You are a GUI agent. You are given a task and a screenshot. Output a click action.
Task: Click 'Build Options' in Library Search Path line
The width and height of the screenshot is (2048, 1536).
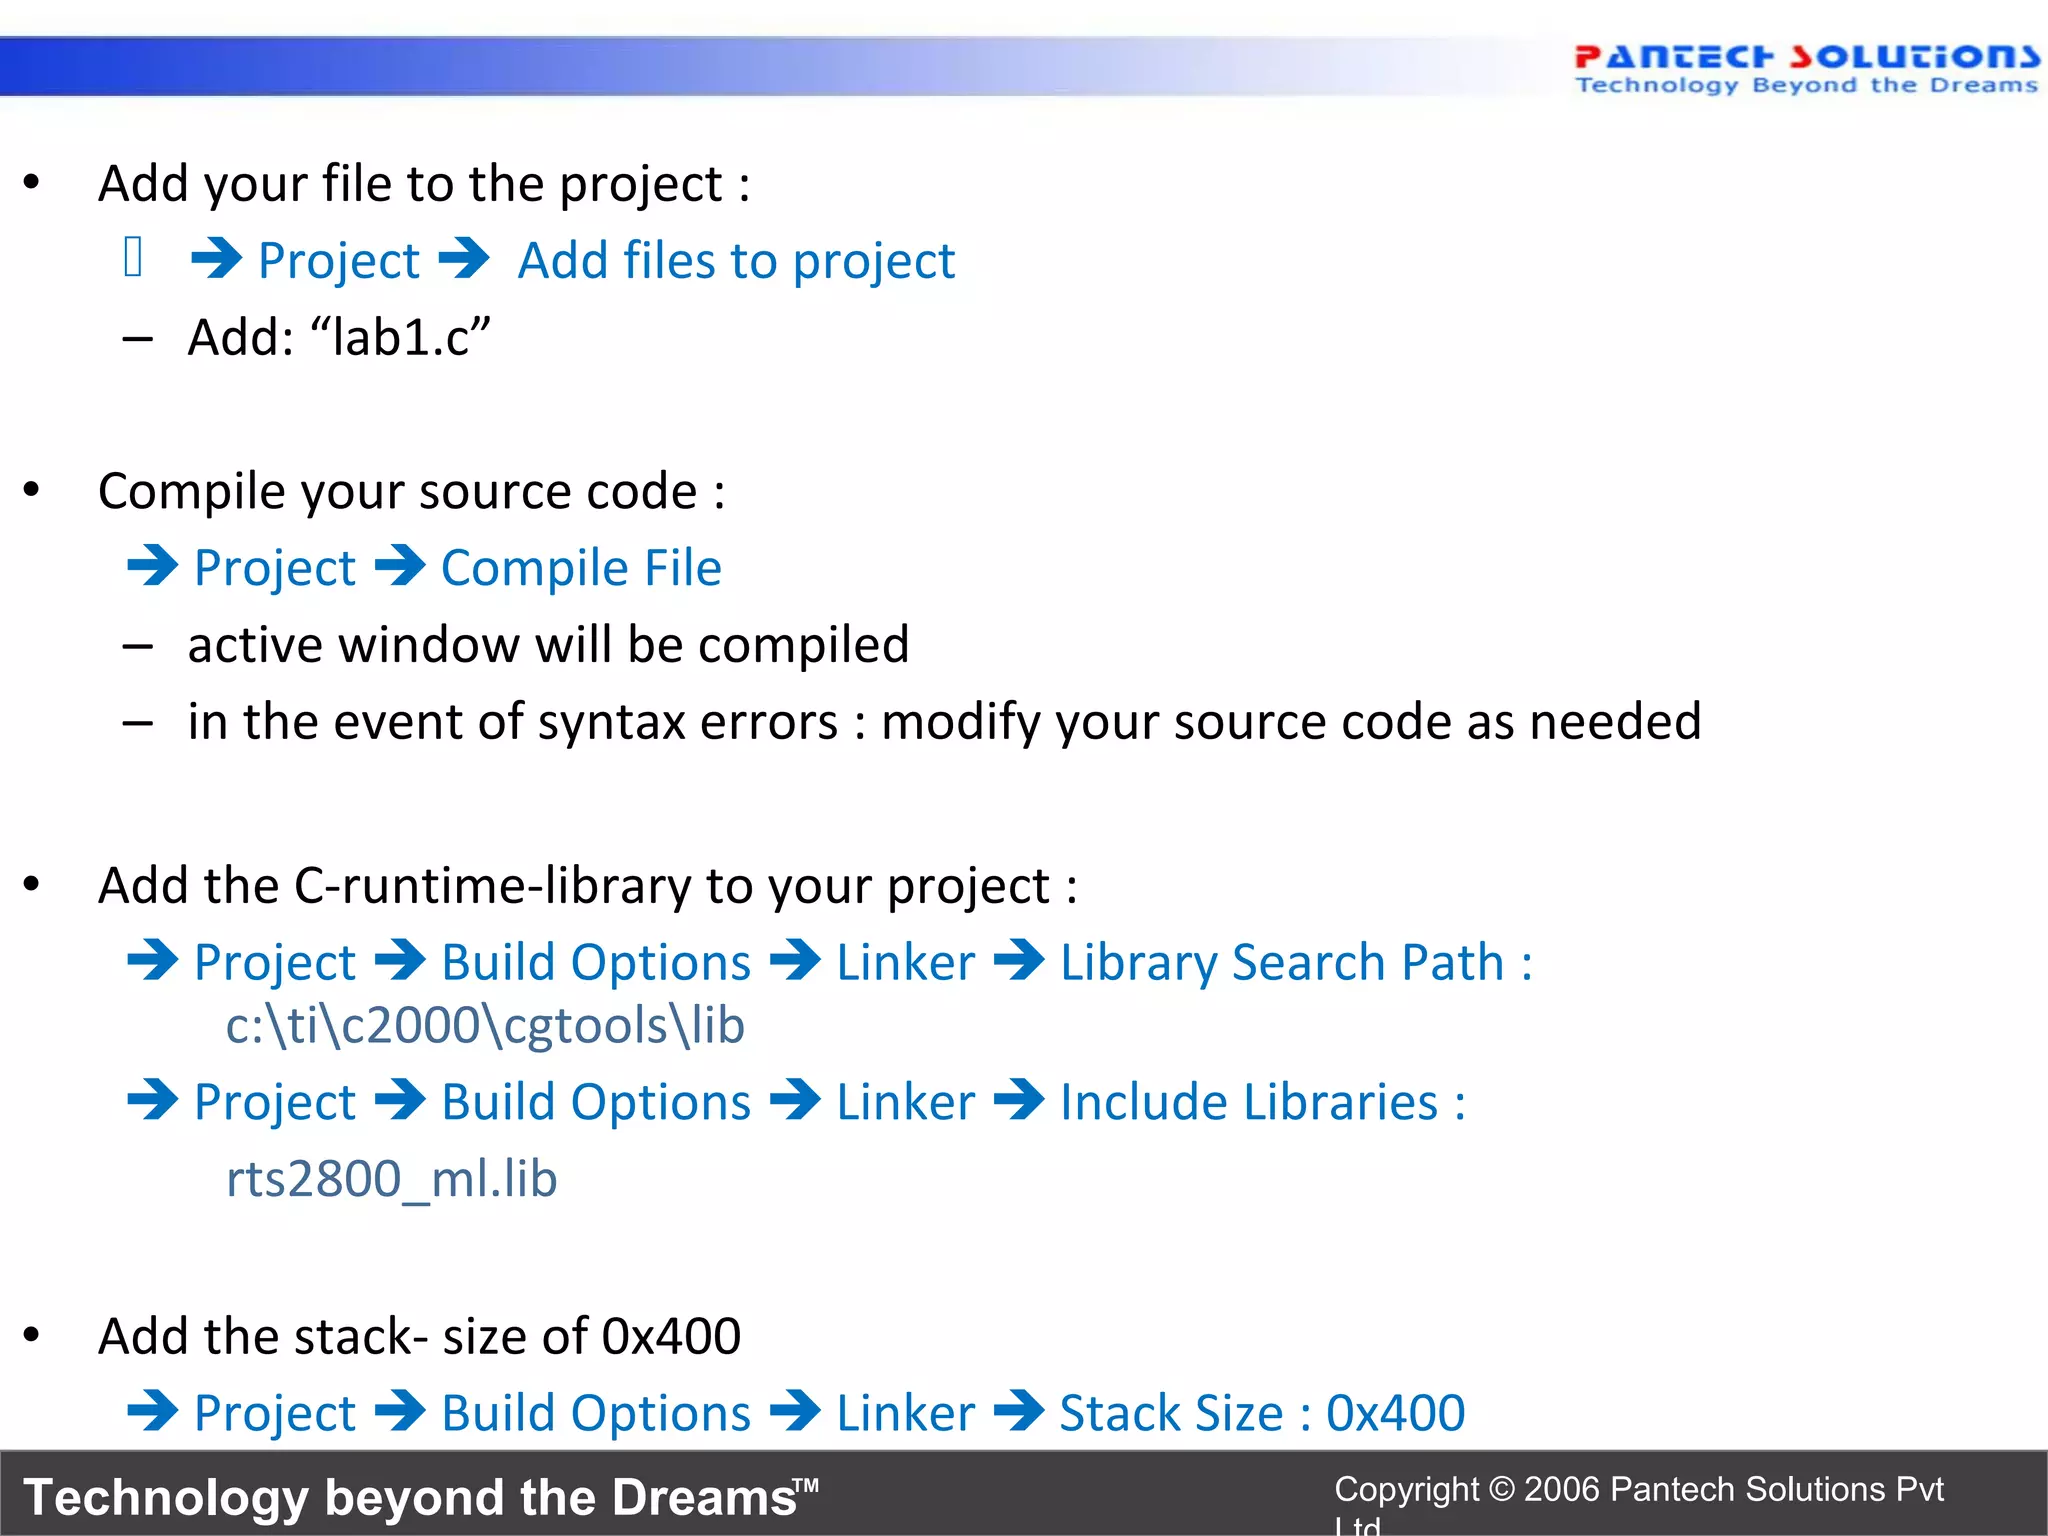[596, 963]
